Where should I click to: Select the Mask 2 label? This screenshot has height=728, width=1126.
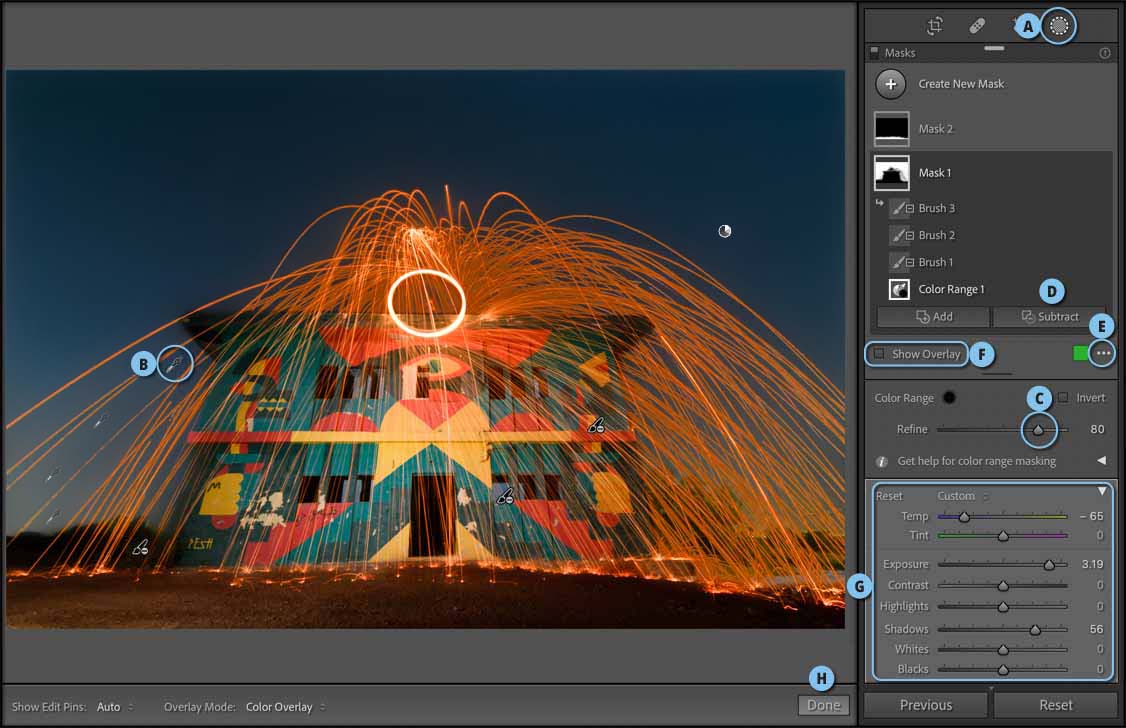pyautogui.click(x=936, y=129)
